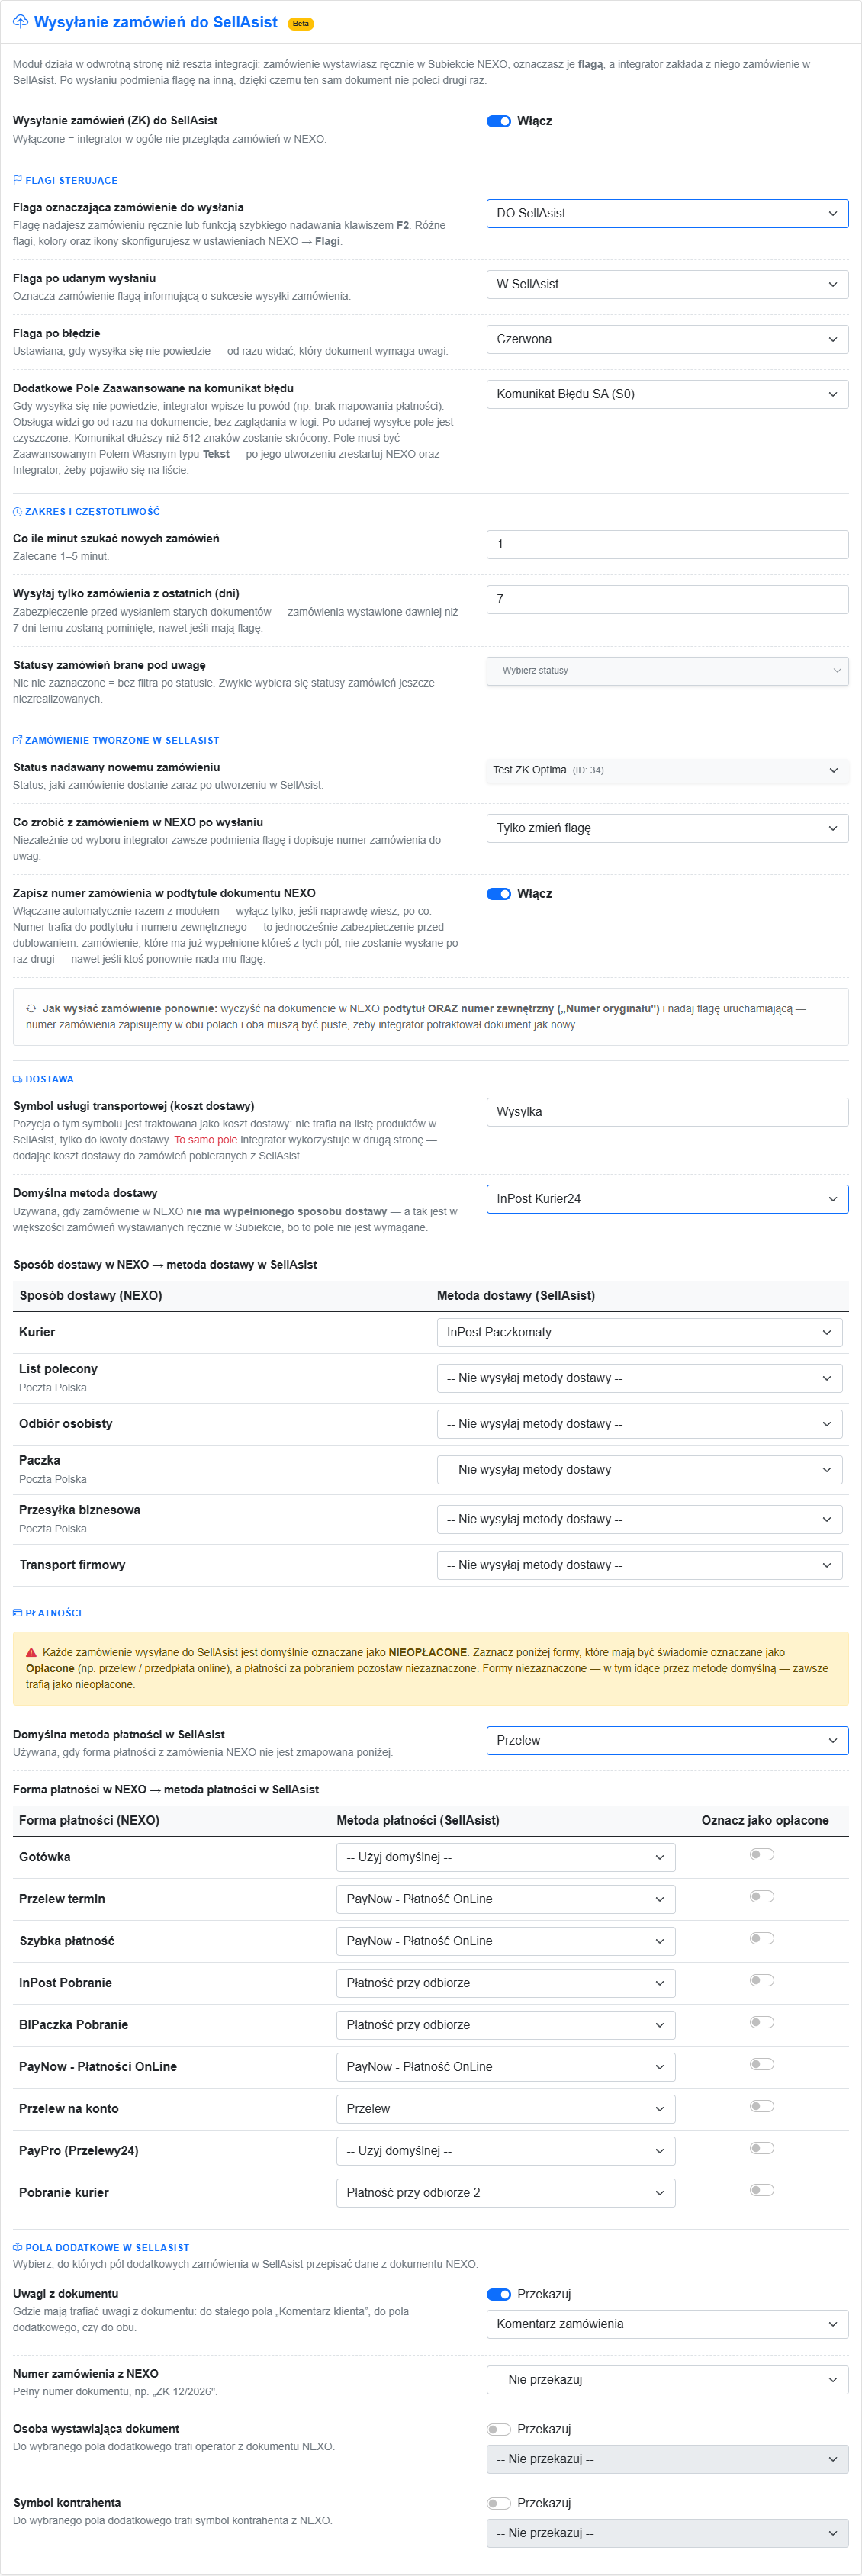Click the clock icon beside Zakres i częstotliwość
The image size is (862, 2576).
(17, 512)
